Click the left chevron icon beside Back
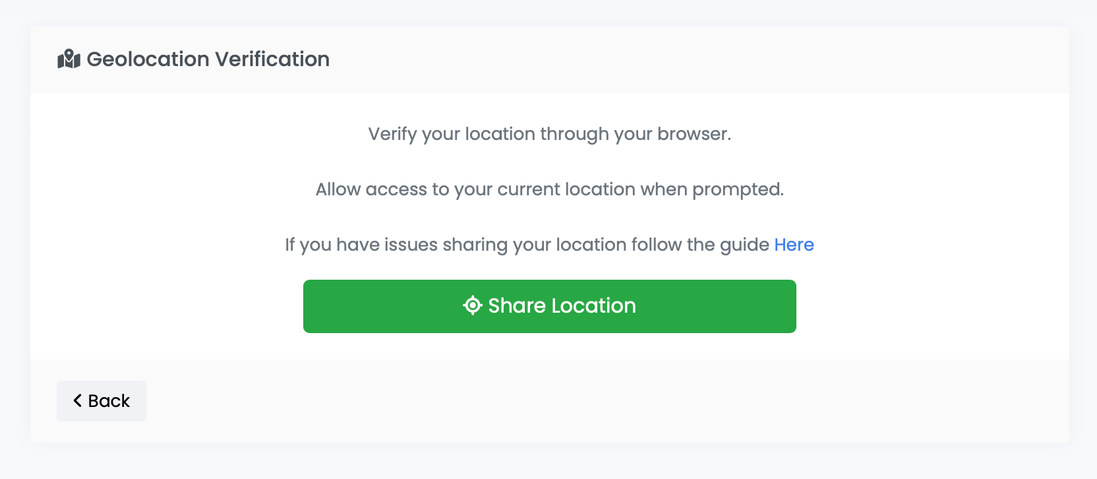Viewport: 1097px width, 479px height. pos(77,401)
